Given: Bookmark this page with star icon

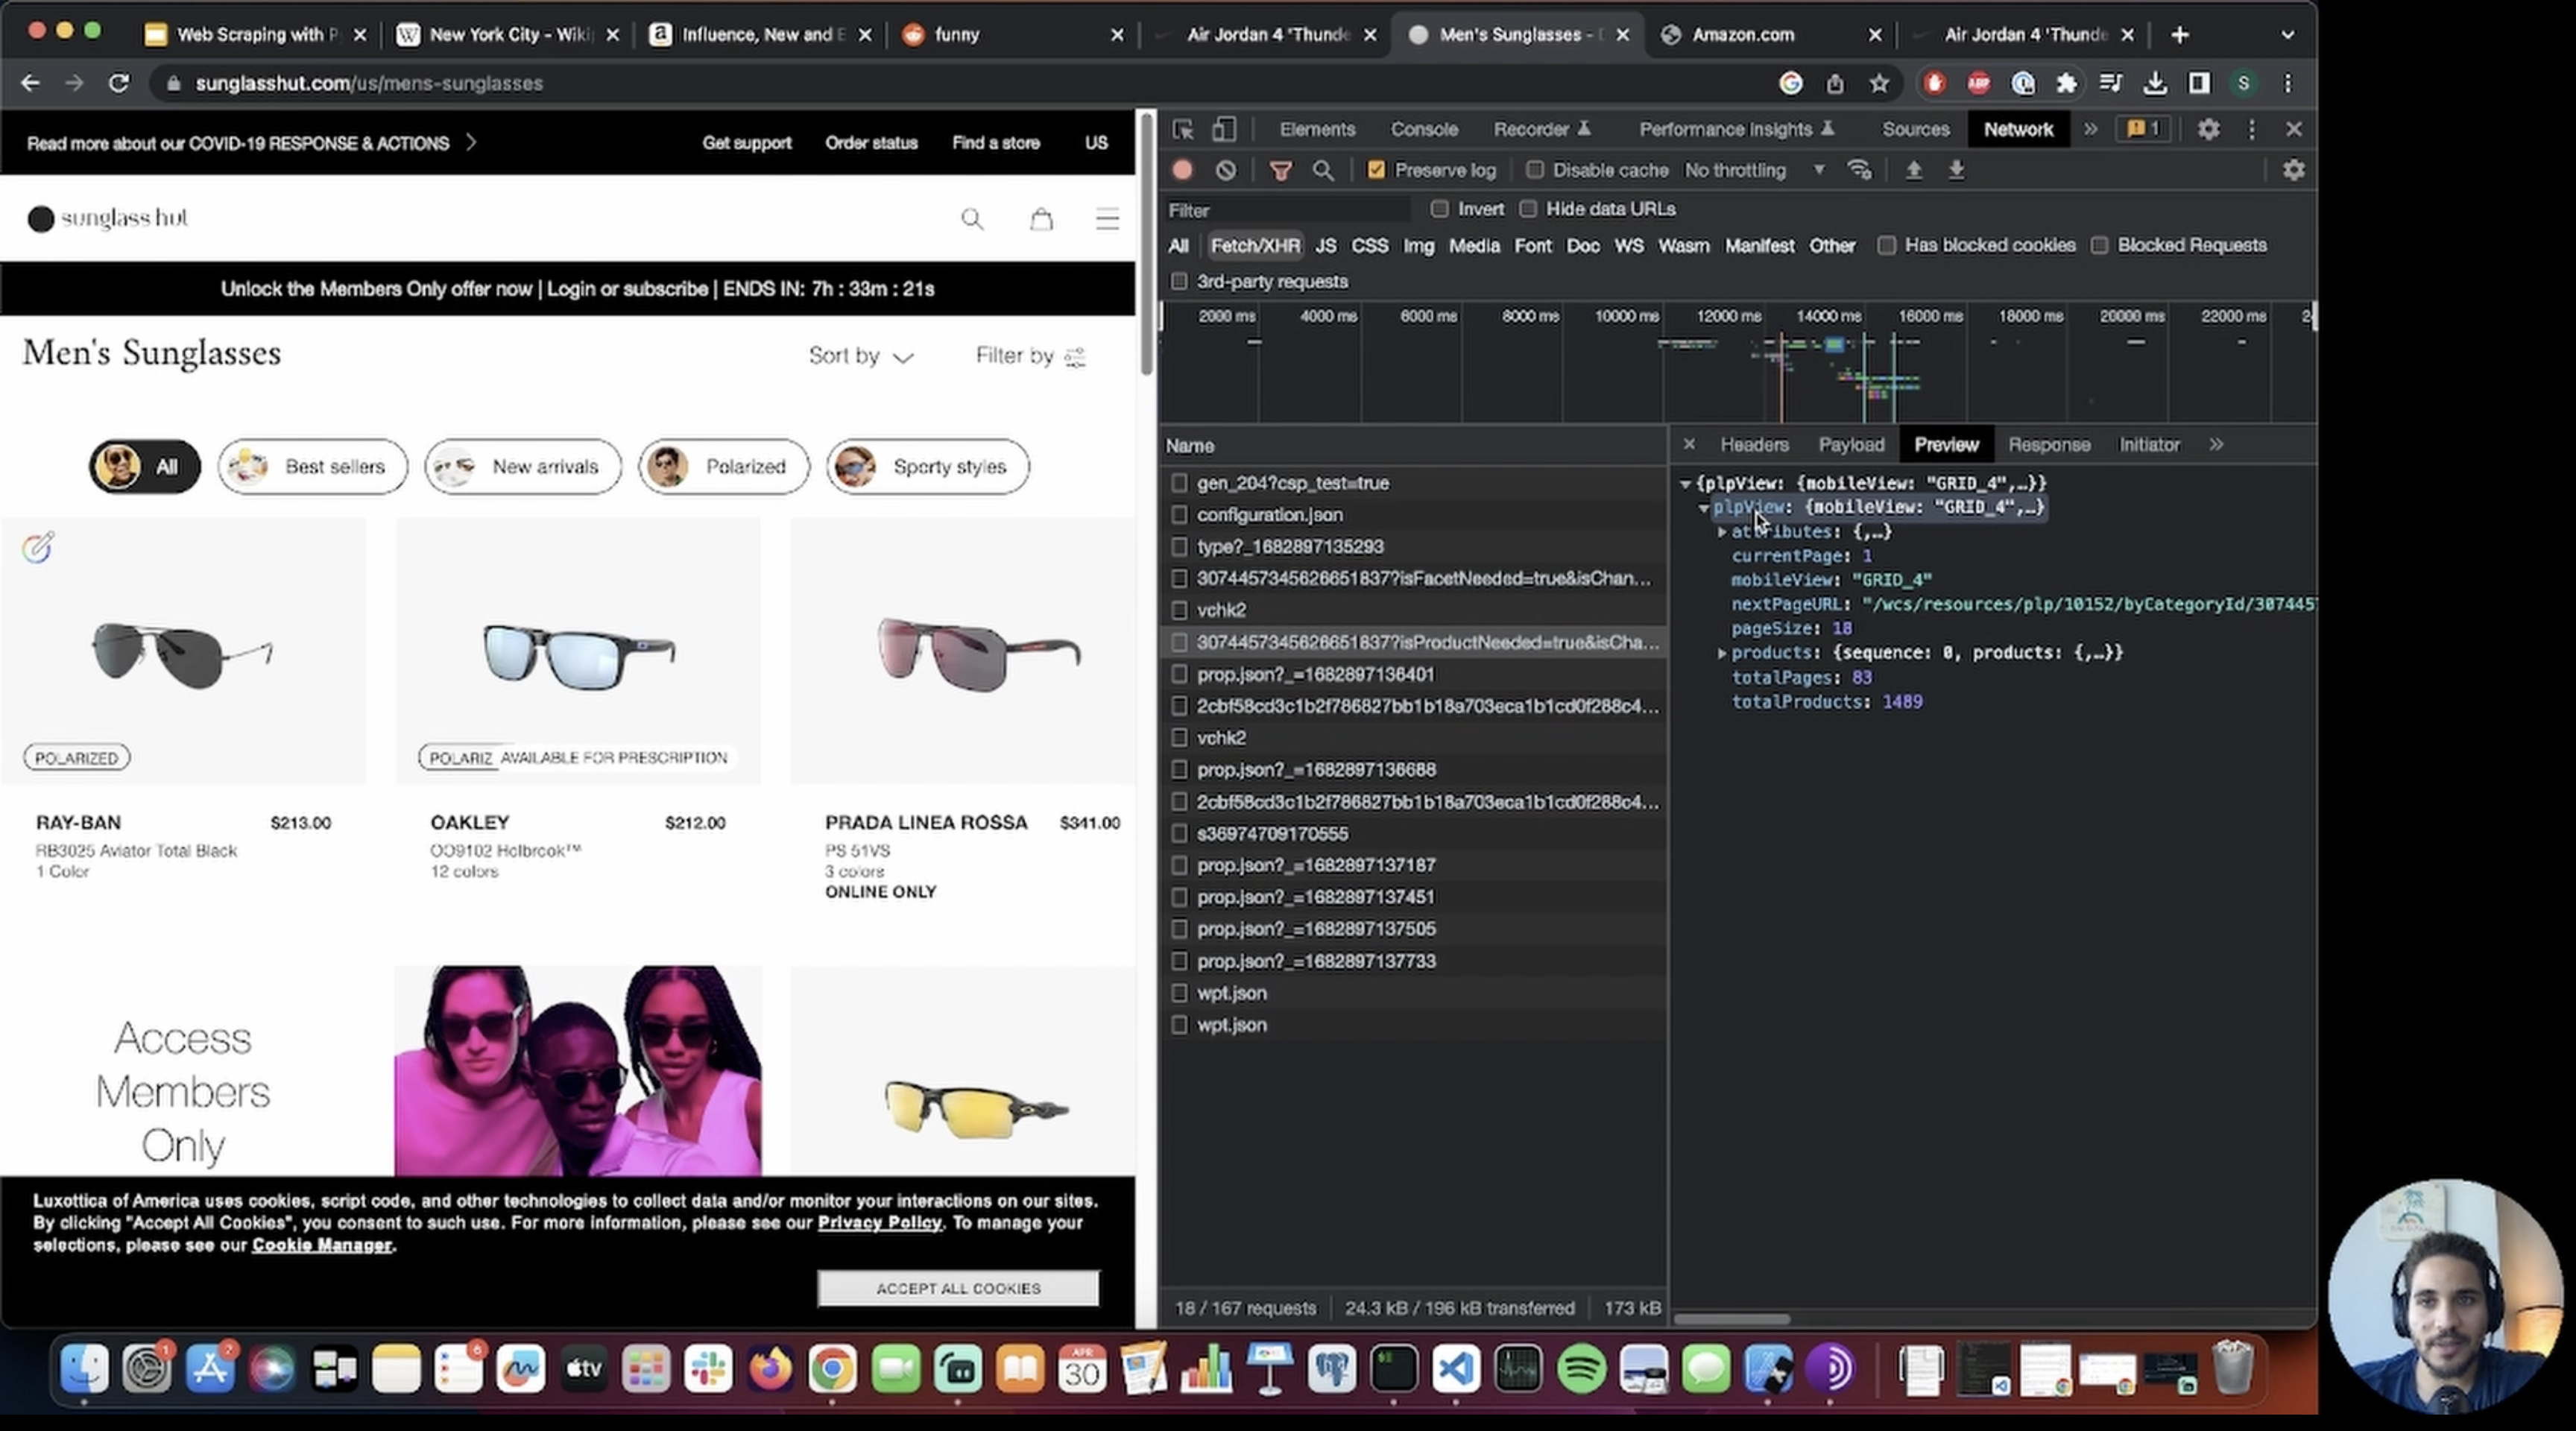Looking at the screenshot, I should pos(1879,83).
